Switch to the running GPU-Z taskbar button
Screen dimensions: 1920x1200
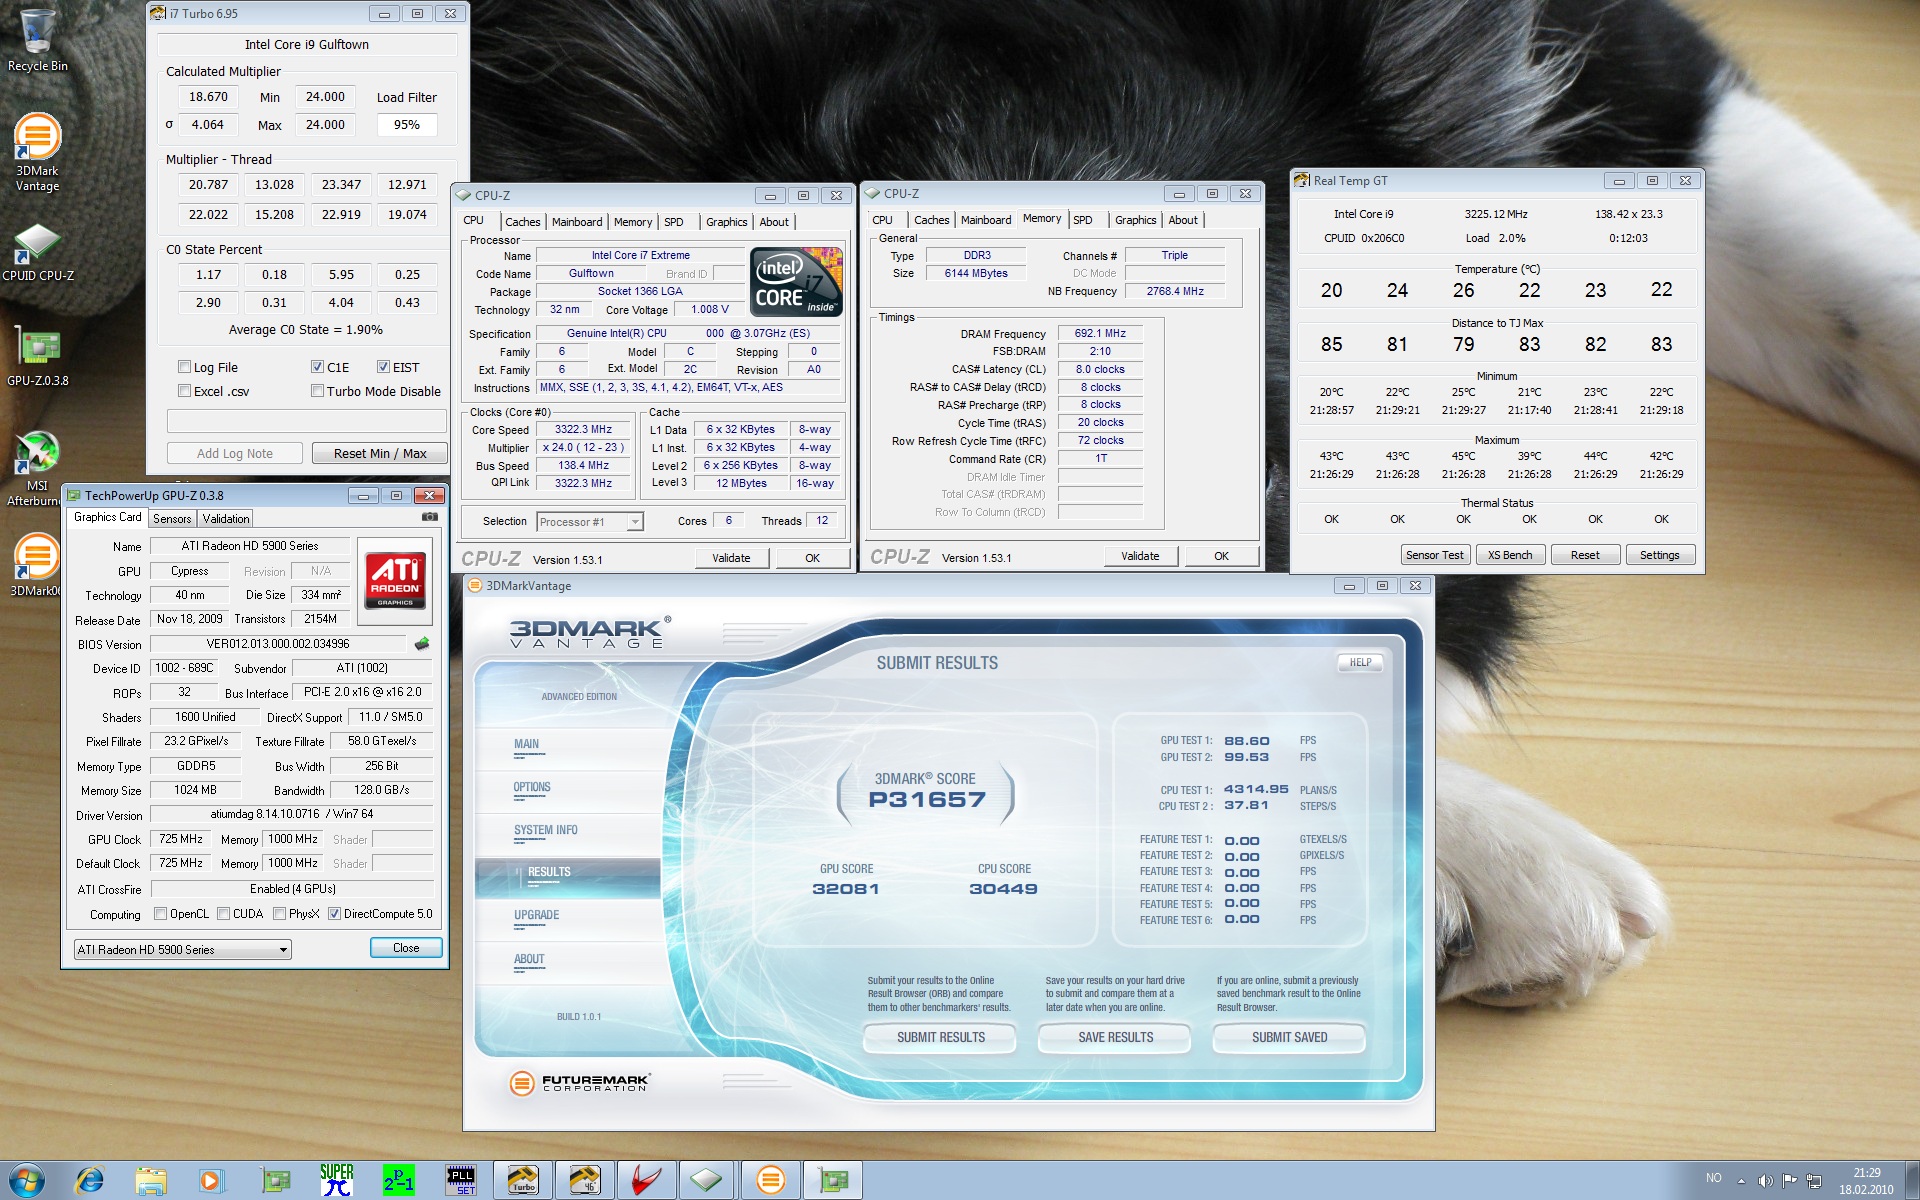[833, 1180]
